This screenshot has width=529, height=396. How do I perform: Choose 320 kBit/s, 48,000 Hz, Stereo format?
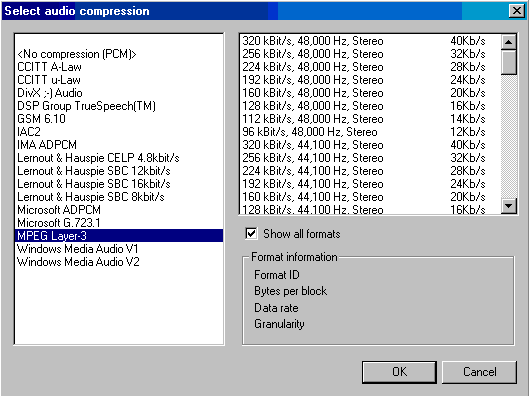pyautogui.click(x=370, y=41)
